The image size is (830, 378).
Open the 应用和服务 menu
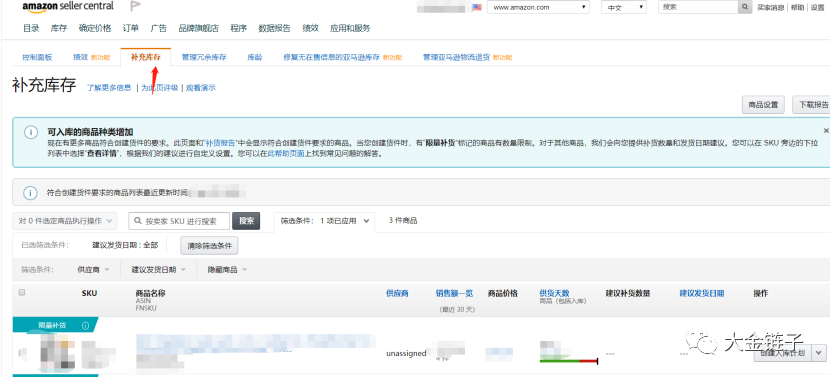[x=350, y=29]
